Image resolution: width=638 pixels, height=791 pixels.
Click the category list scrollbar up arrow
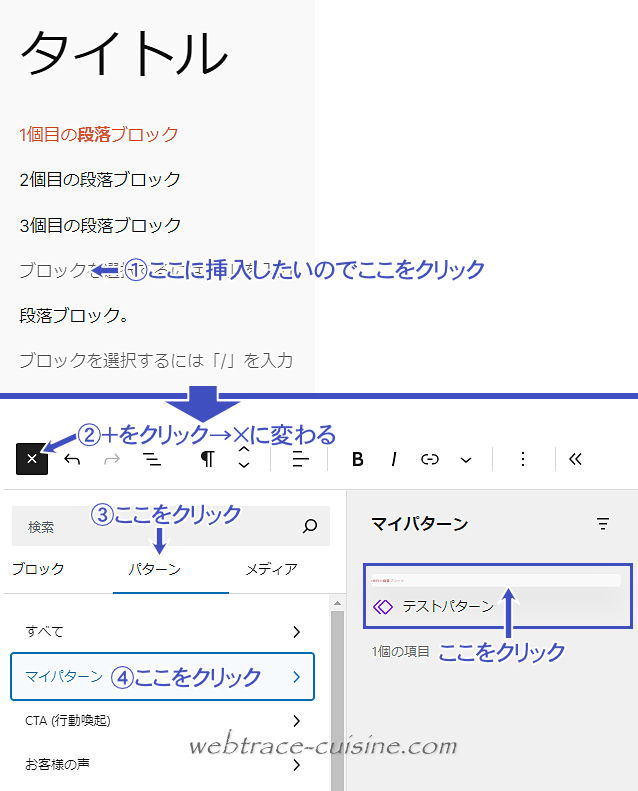point(337,603)
